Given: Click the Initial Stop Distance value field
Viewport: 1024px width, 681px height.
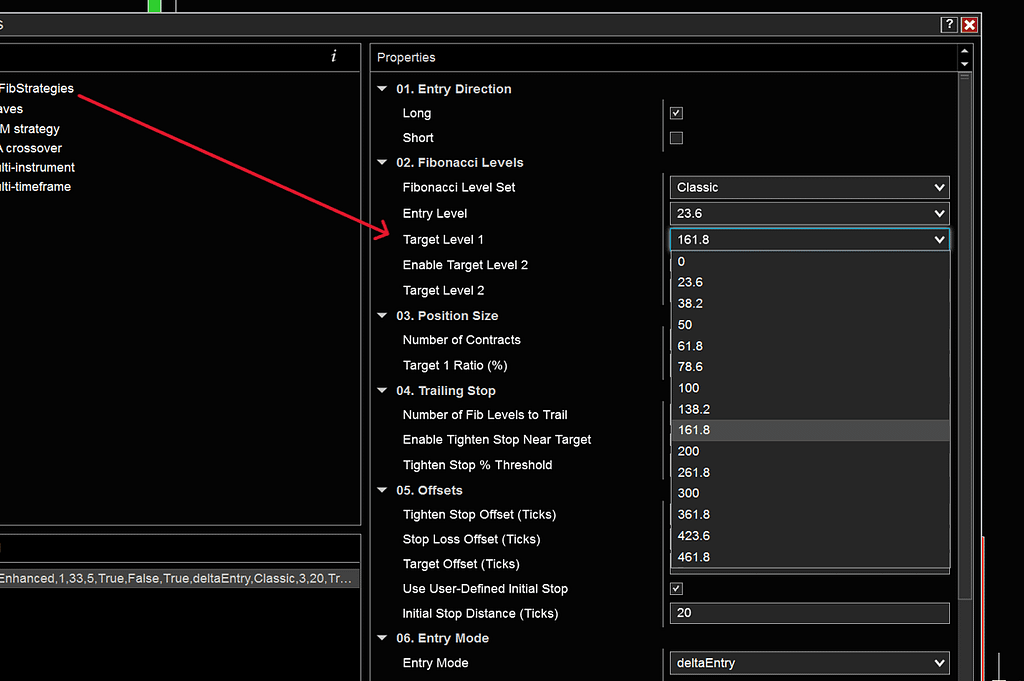Looking at the screenshot, I should pos(810,612).
